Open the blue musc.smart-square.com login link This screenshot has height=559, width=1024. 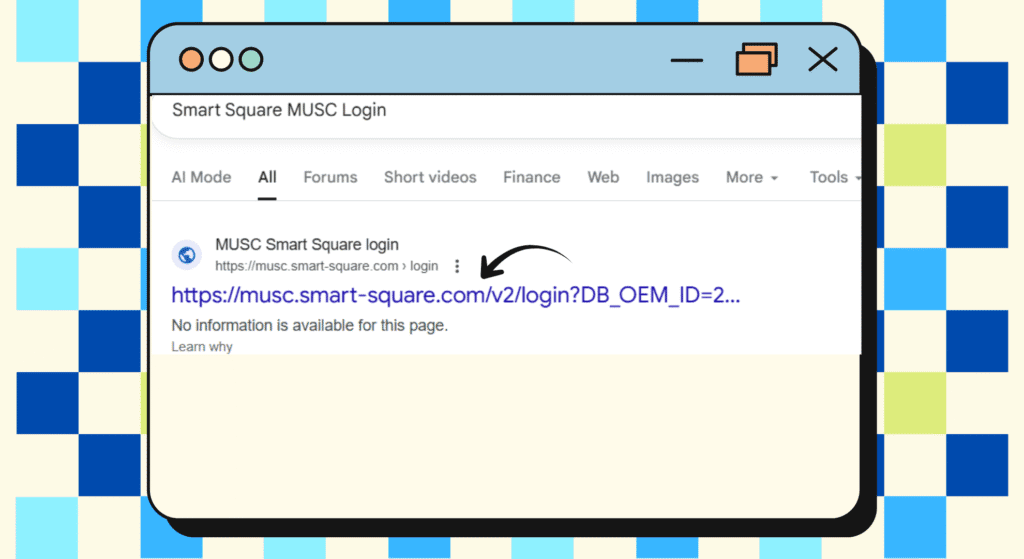[x=455, y=295]
